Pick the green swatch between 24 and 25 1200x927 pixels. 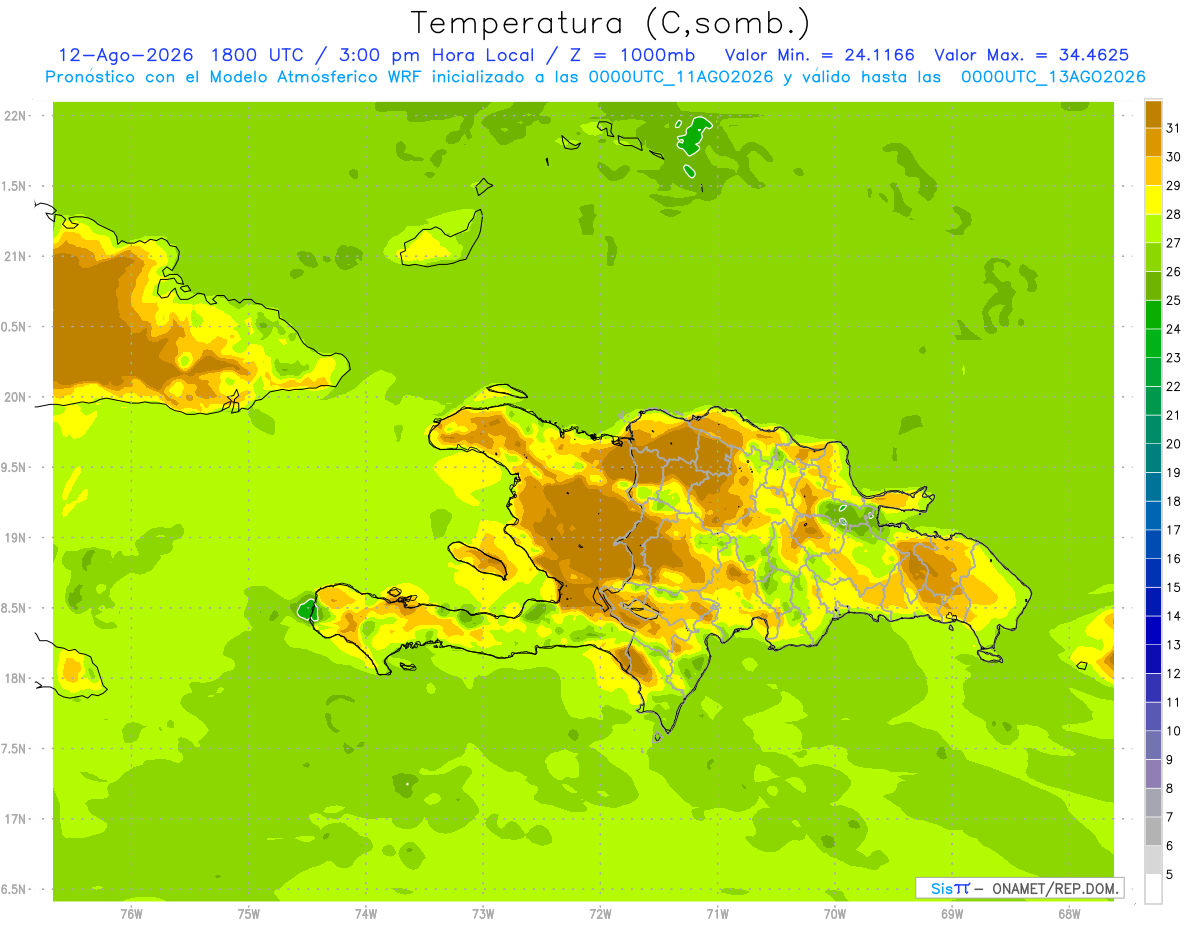pos(1153,314)
